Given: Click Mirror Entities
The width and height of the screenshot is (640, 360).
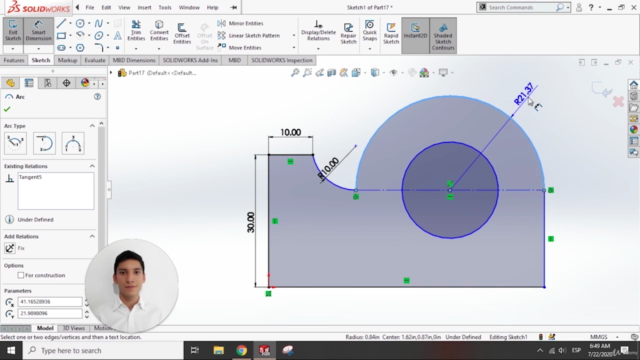Looking at the screenshot, I should [240, 23].
